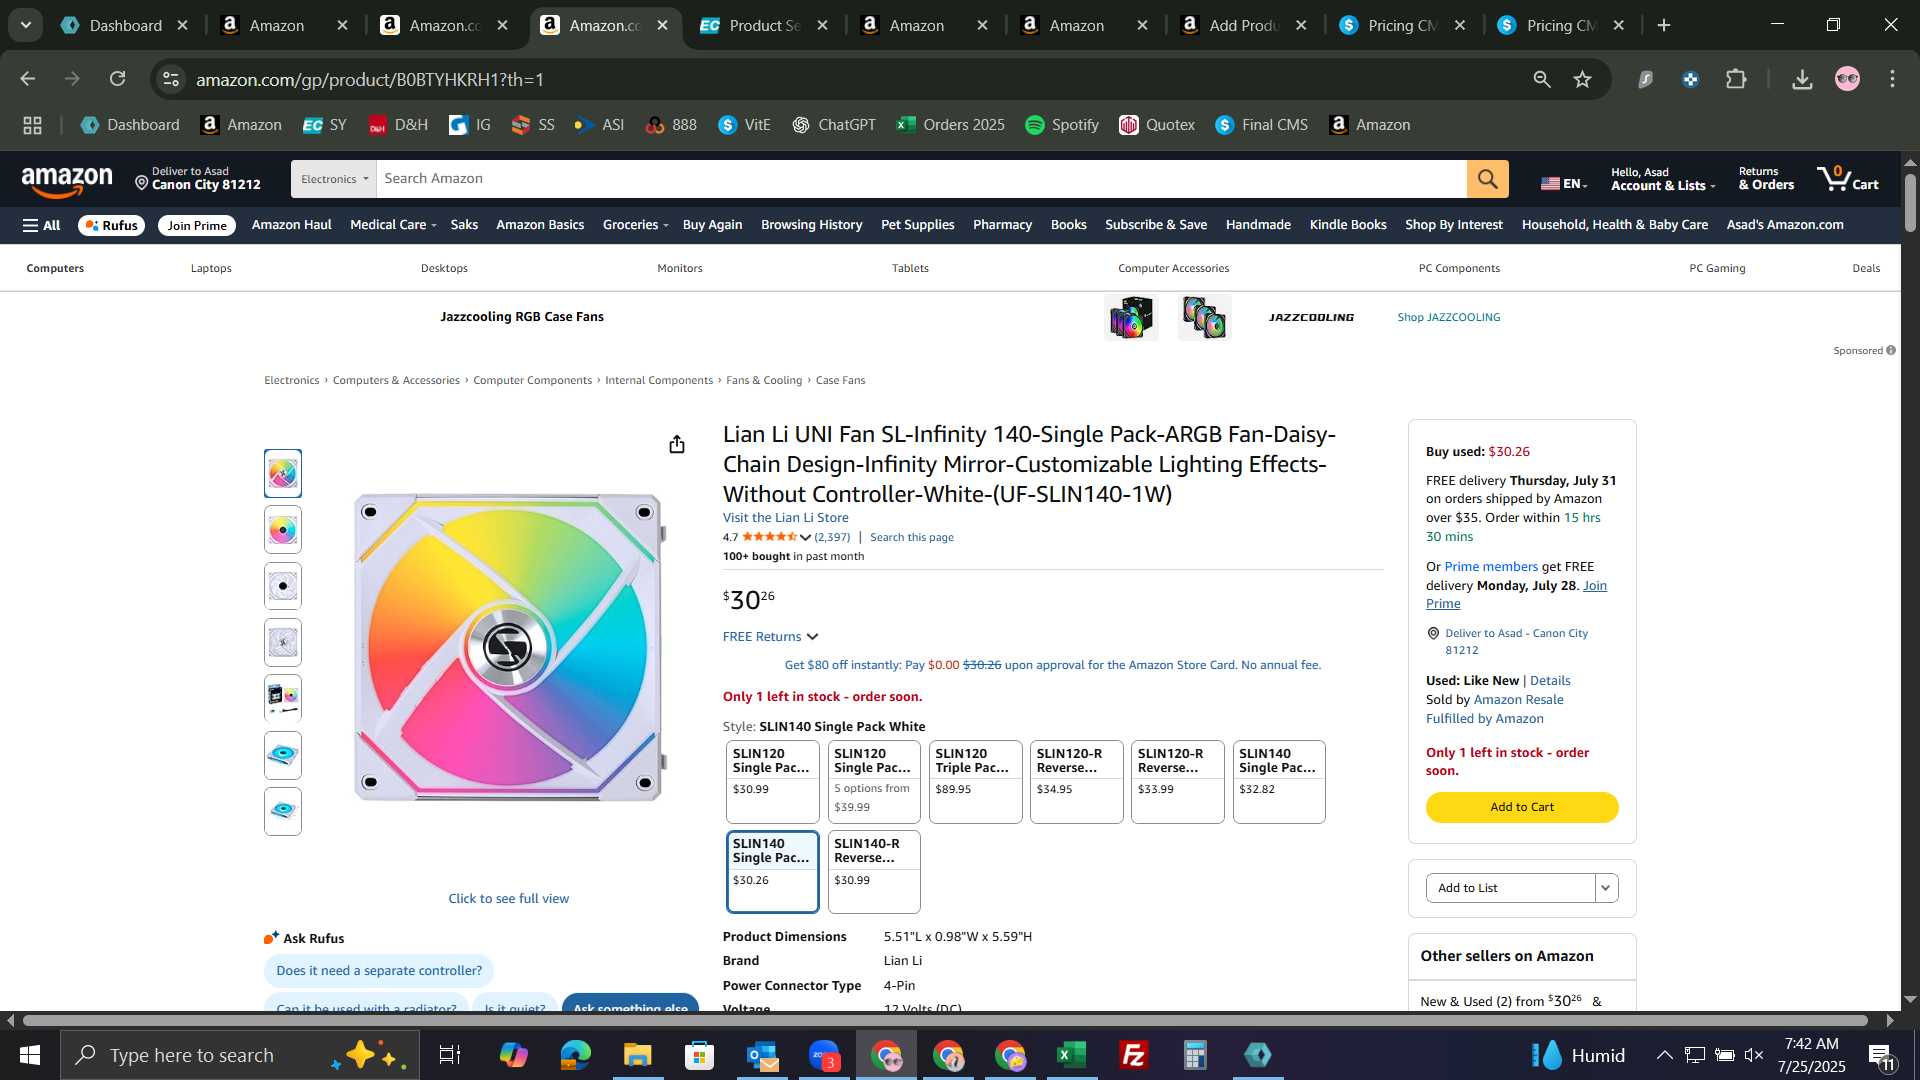Screen dimensions: 1920x1080
Task: Click the Windows Start button
Action: pyautogui.click(x=29, y=1055)
